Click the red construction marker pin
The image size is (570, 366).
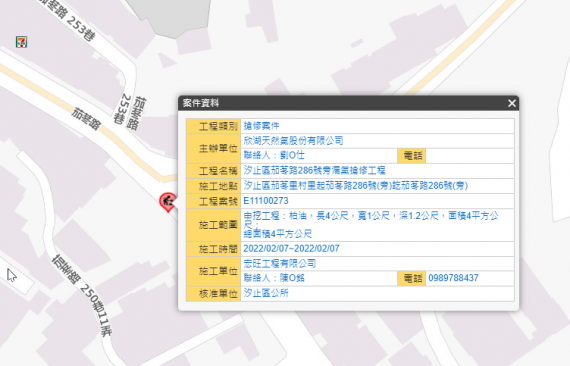168,202
